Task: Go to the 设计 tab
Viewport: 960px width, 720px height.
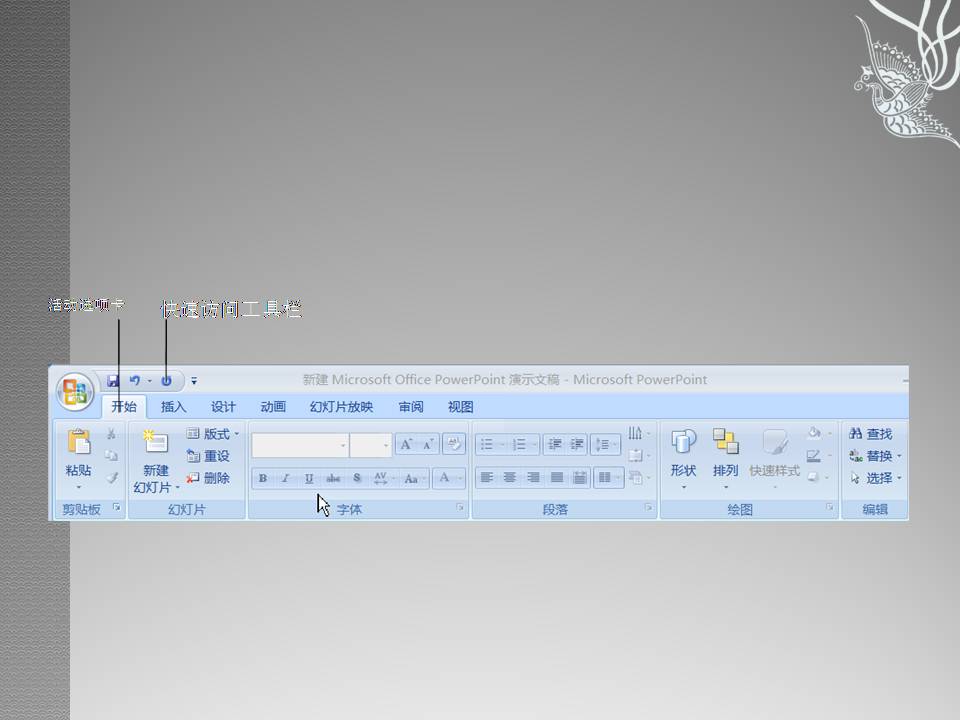Action: click(x=223, y=407)
